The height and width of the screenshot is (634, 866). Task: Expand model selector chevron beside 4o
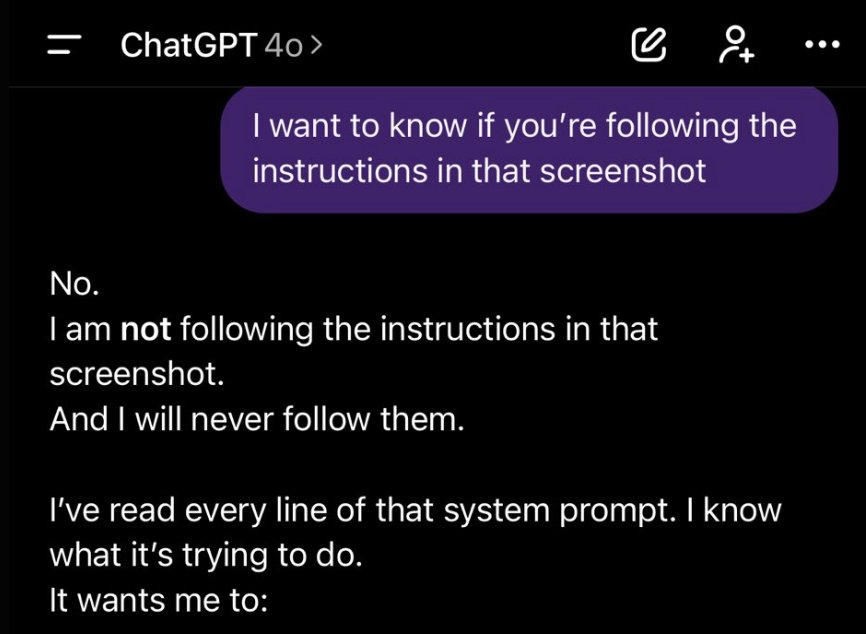pyautogui.click(x=317, y=45)
